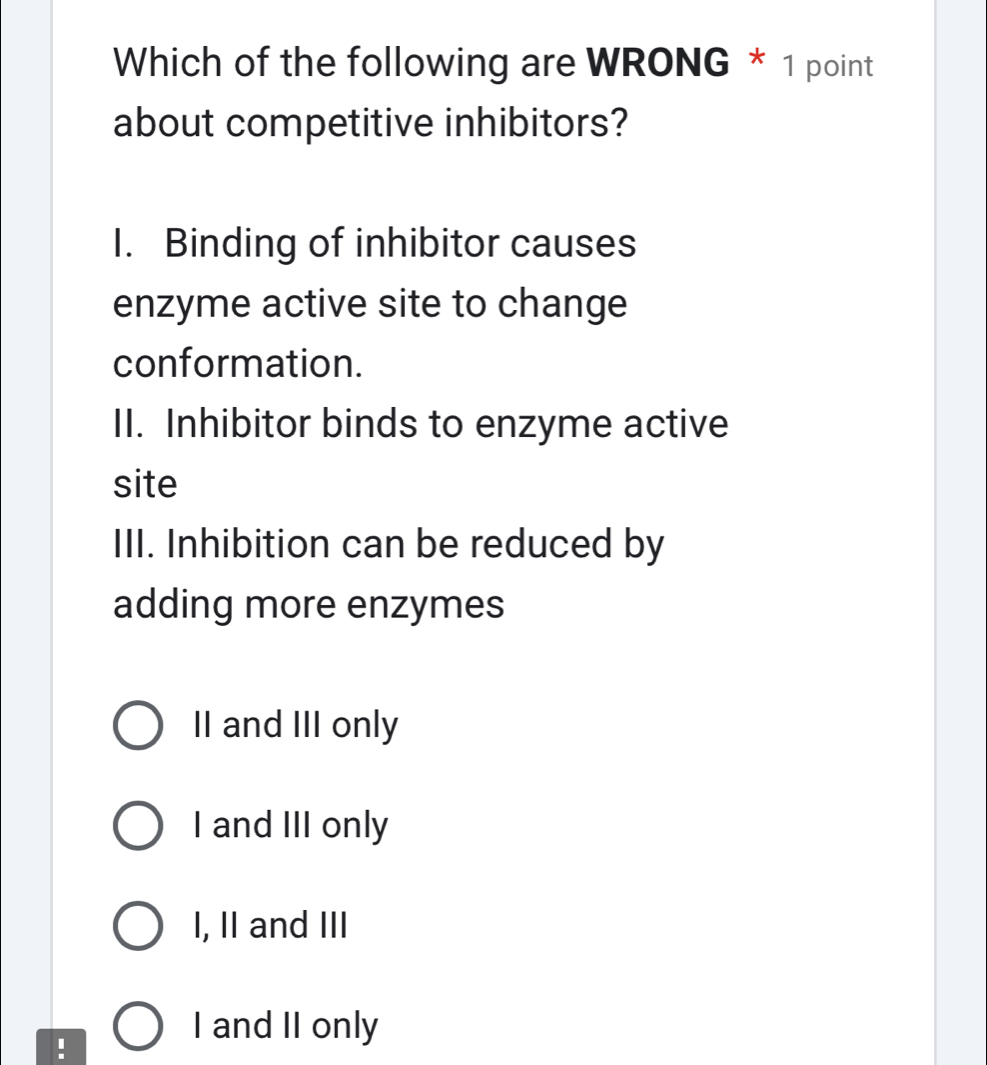Click the radio circle beside 'I and III only'
The image size is (987, 1065).
point(138,825)
